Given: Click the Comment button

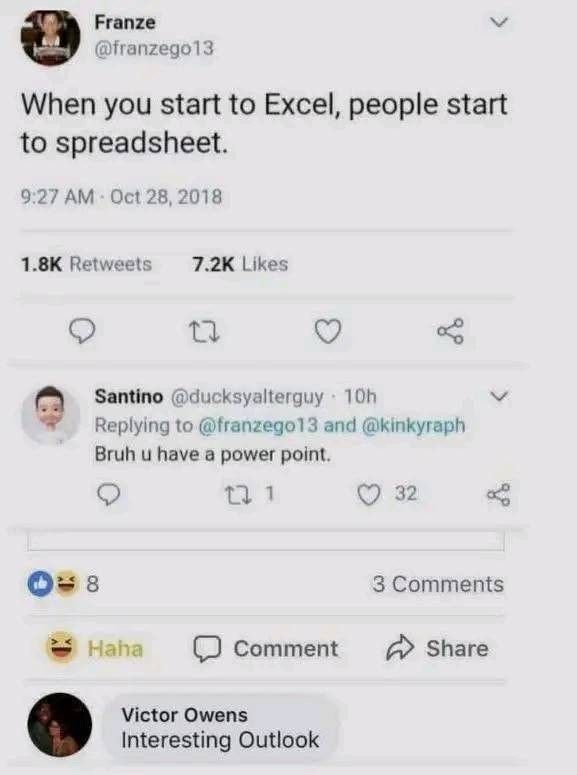Looking at the screenshot, I should click(x=266, y=648).
